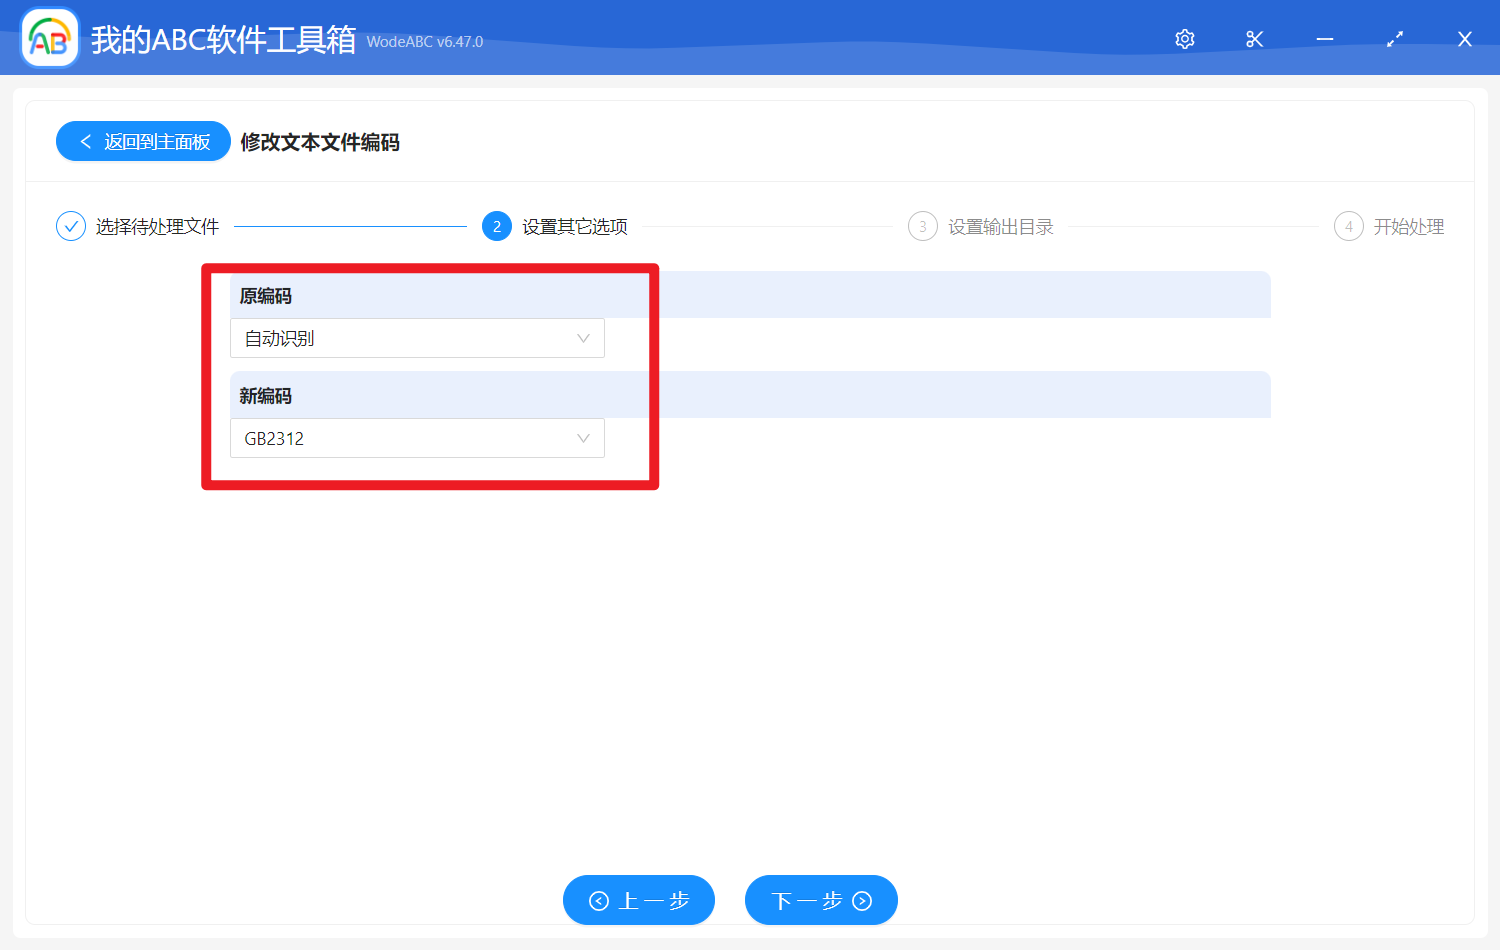The height and width of the screenshot is (950, 1500).
Task: Click the chevron arrow on the GB2312 selector
Action: pyautogui.click(x=583, y=438)
